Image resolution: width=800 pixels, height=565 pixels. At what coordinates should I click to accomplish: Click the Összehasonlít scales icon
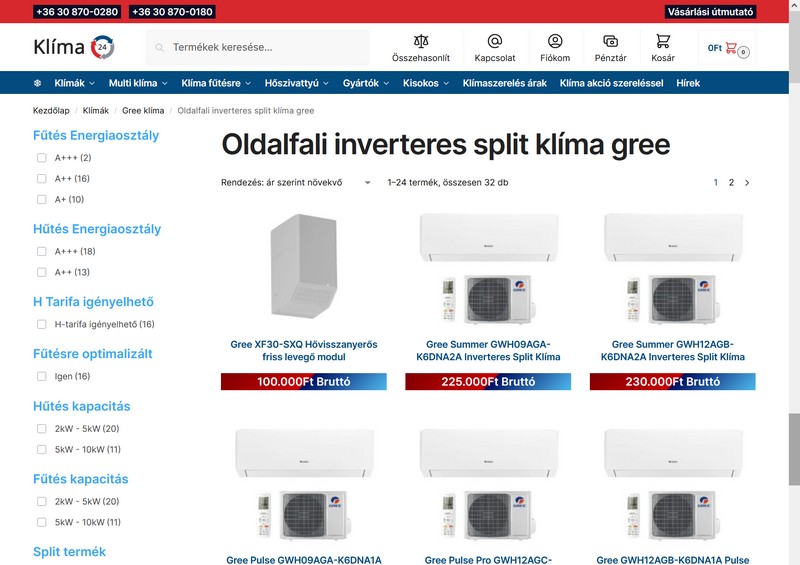click(x=420, y=41)
